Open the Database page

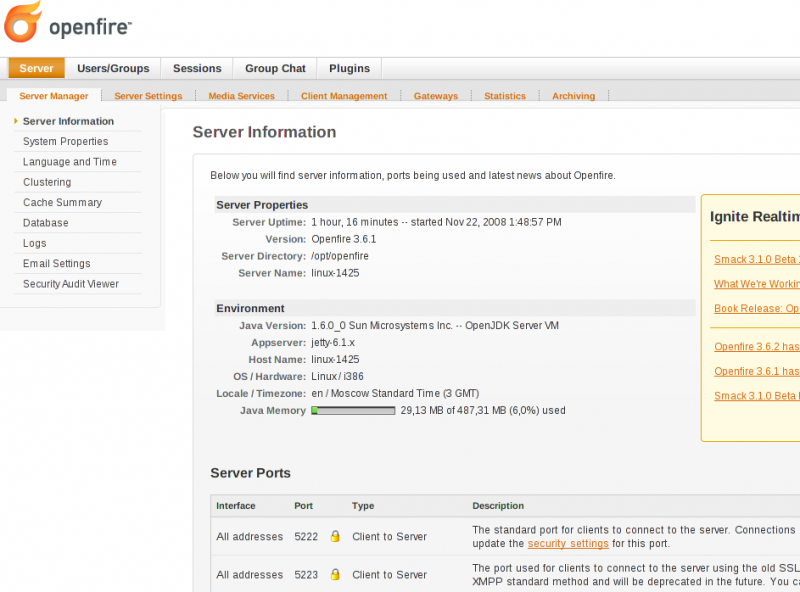[x=45, y=223]
